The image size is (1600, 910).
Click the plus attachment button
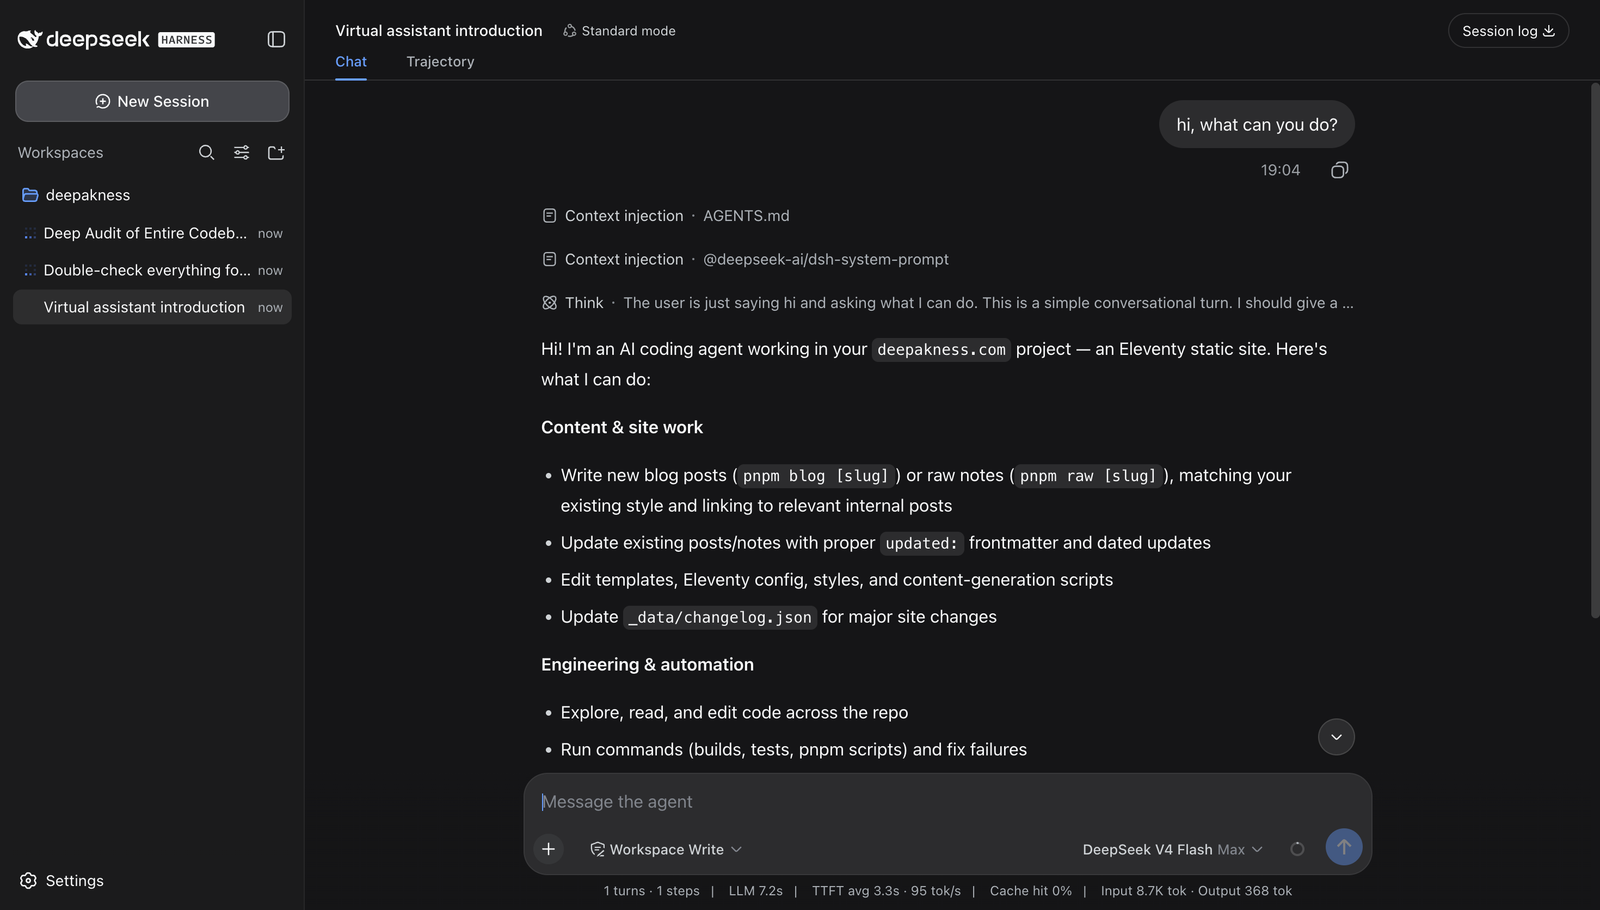coord(548,849)
